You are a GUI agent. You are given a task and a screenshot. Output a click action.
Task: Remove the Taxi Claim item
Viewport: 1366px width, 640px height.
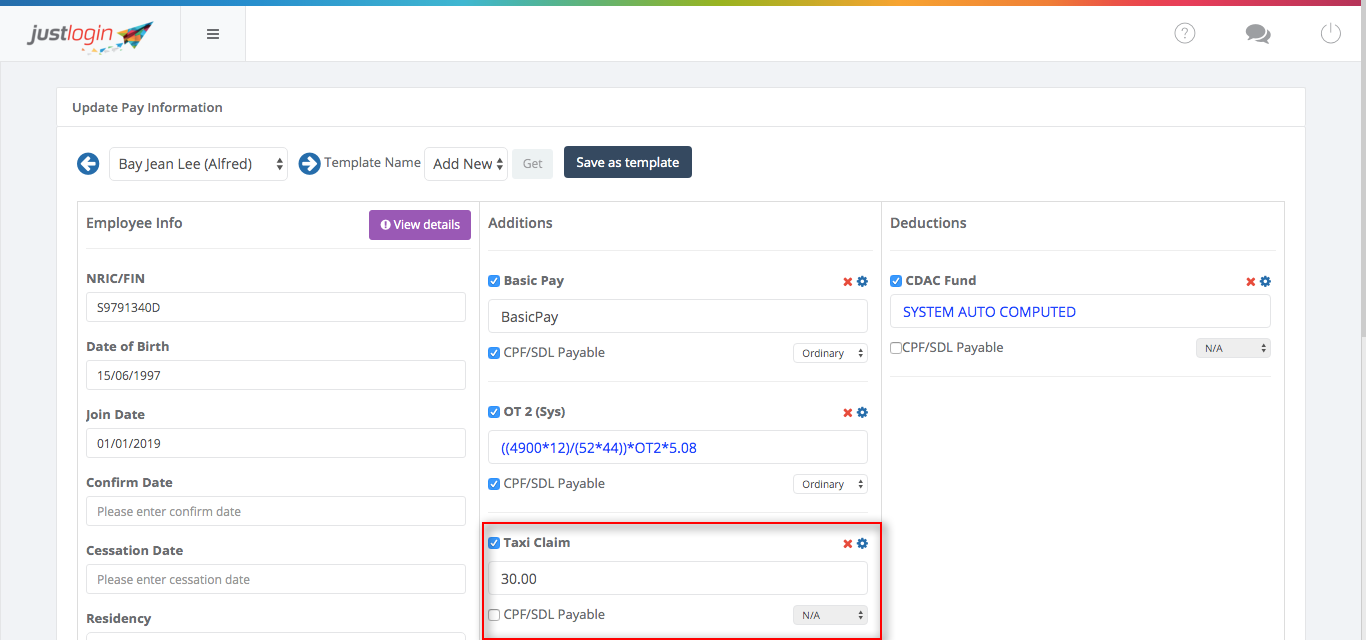pyautogui.click(x=848, y=544)
